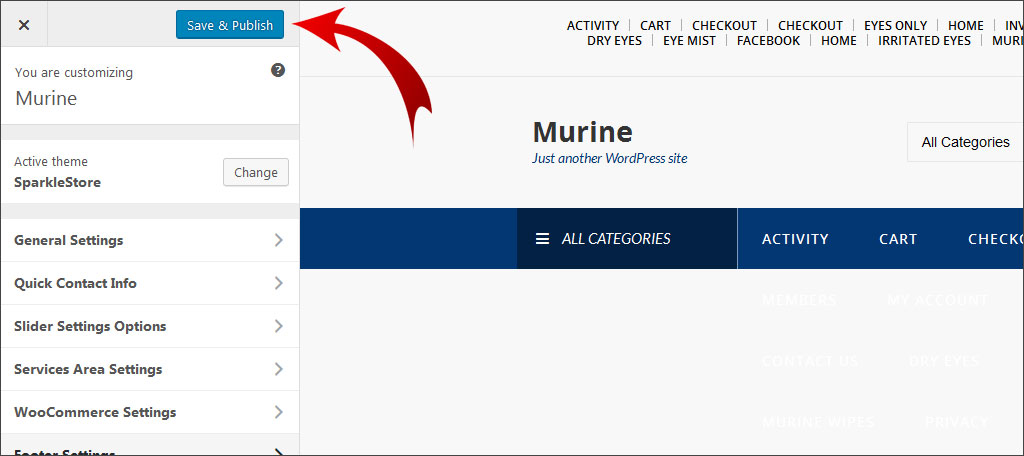Click IRRITATED EYES top menu link

coord(924,41)
